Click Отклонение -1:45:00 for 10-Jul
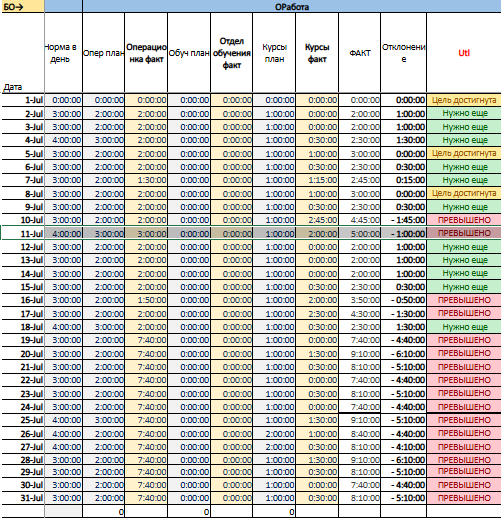 click(x=404, y=220)
